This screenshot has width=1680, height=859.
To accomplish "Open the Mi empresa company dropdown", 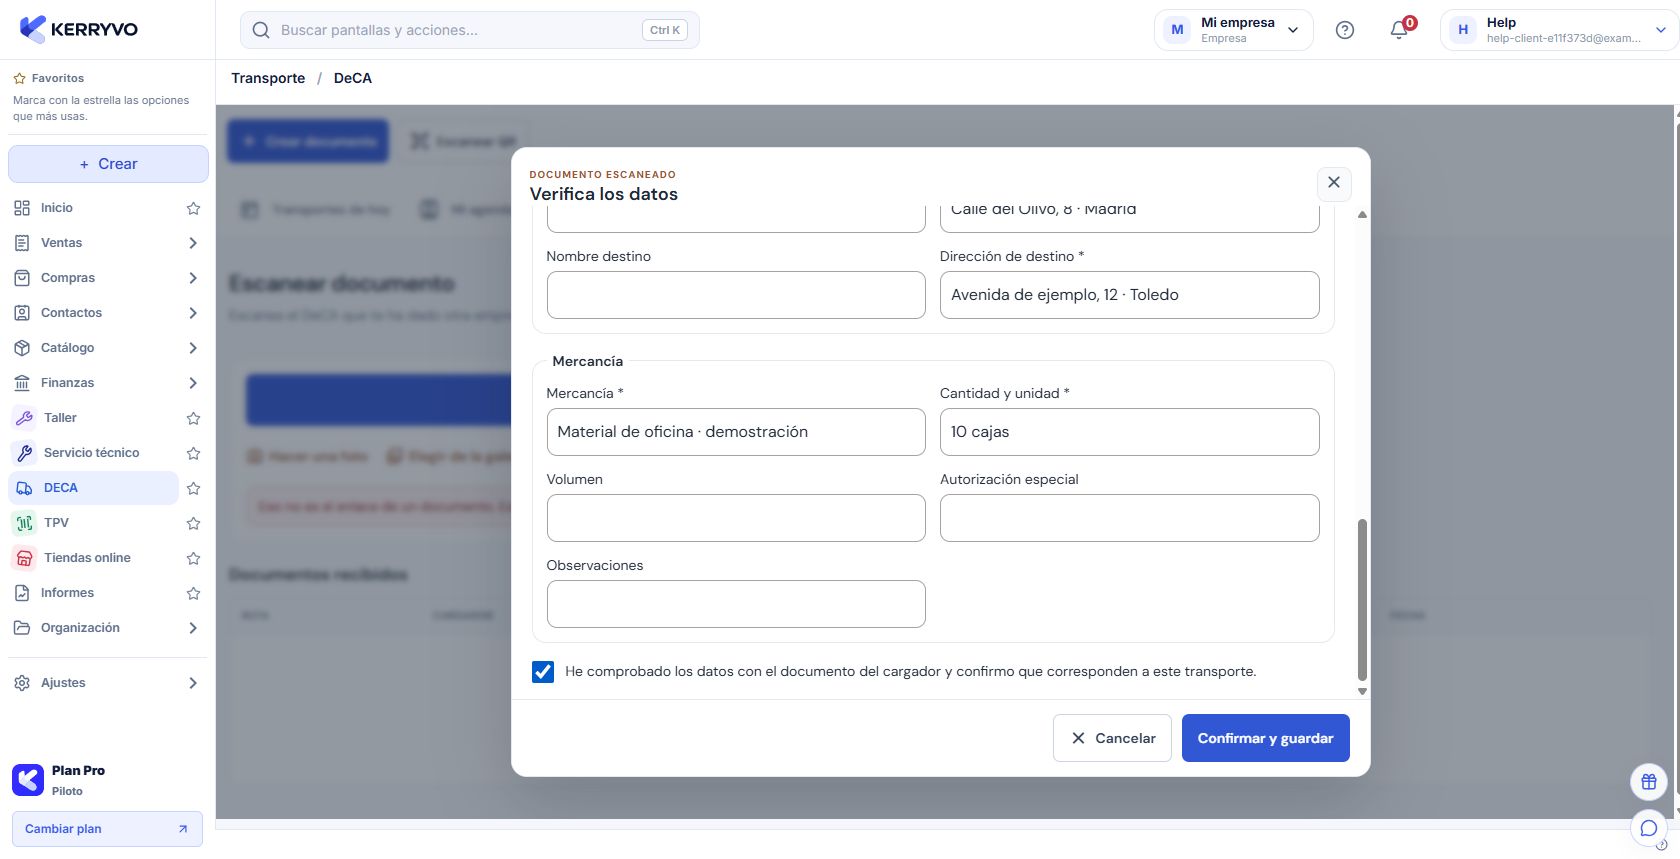I will 1234,30.
